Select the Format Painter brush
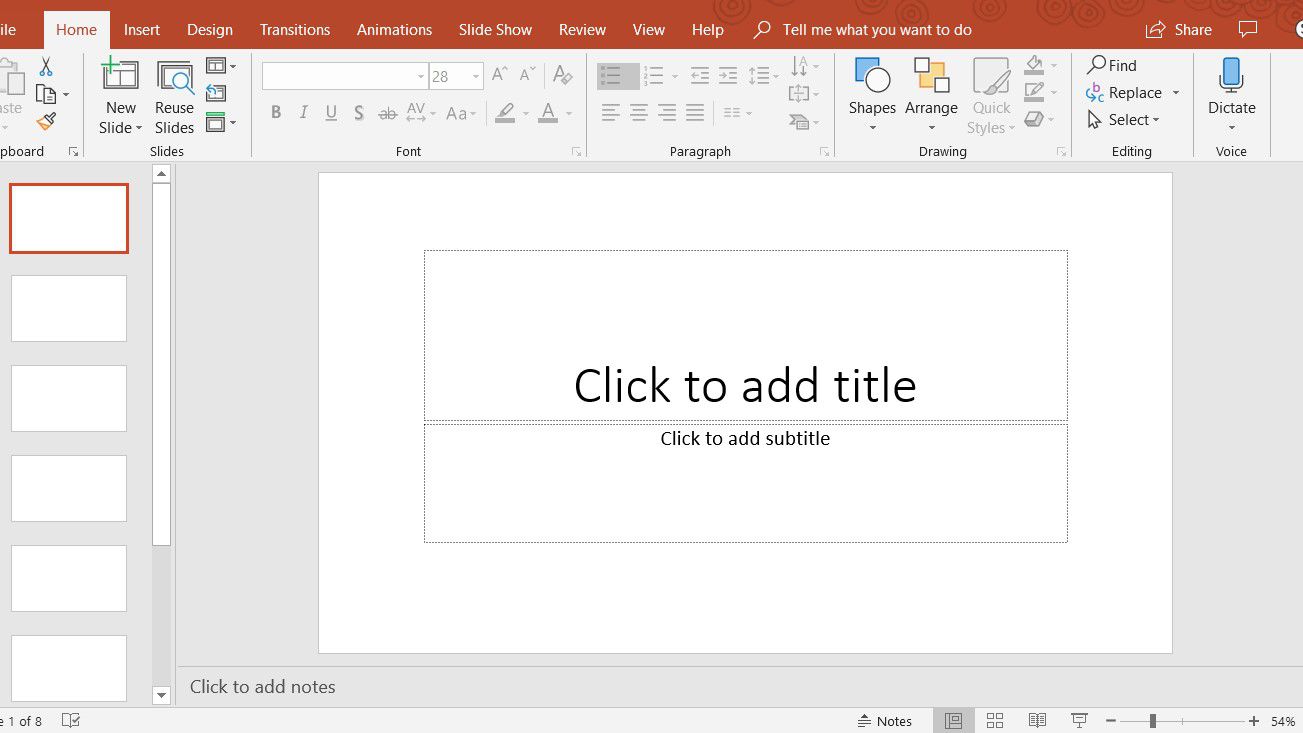This screenshot has width=1303, height=733. click(x=46, y=121)
